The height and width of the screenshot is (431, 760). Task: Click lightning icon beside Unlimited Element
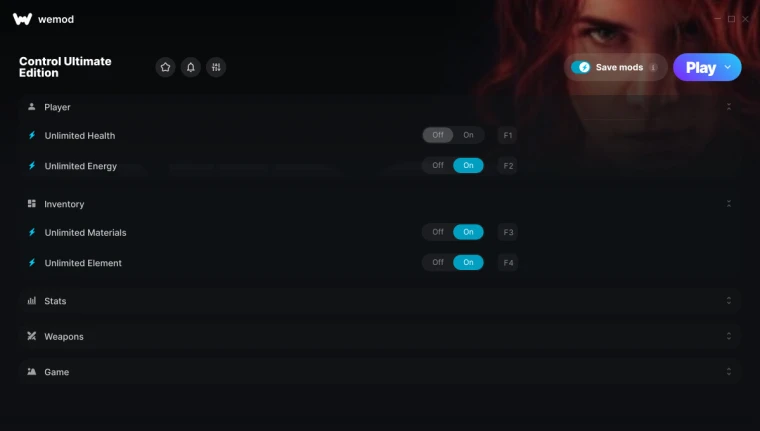pos(32,263)
